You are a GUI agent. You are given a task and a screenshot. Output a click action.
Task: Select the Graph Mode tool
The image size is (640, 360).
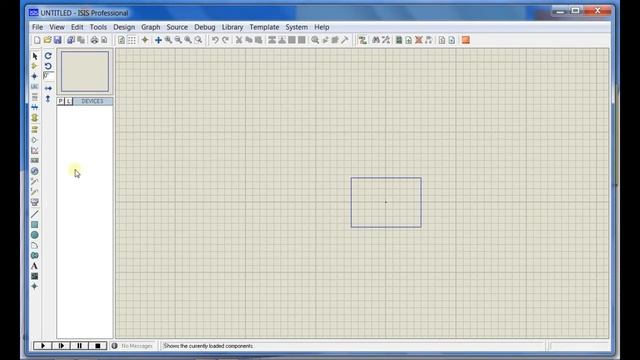35,151
